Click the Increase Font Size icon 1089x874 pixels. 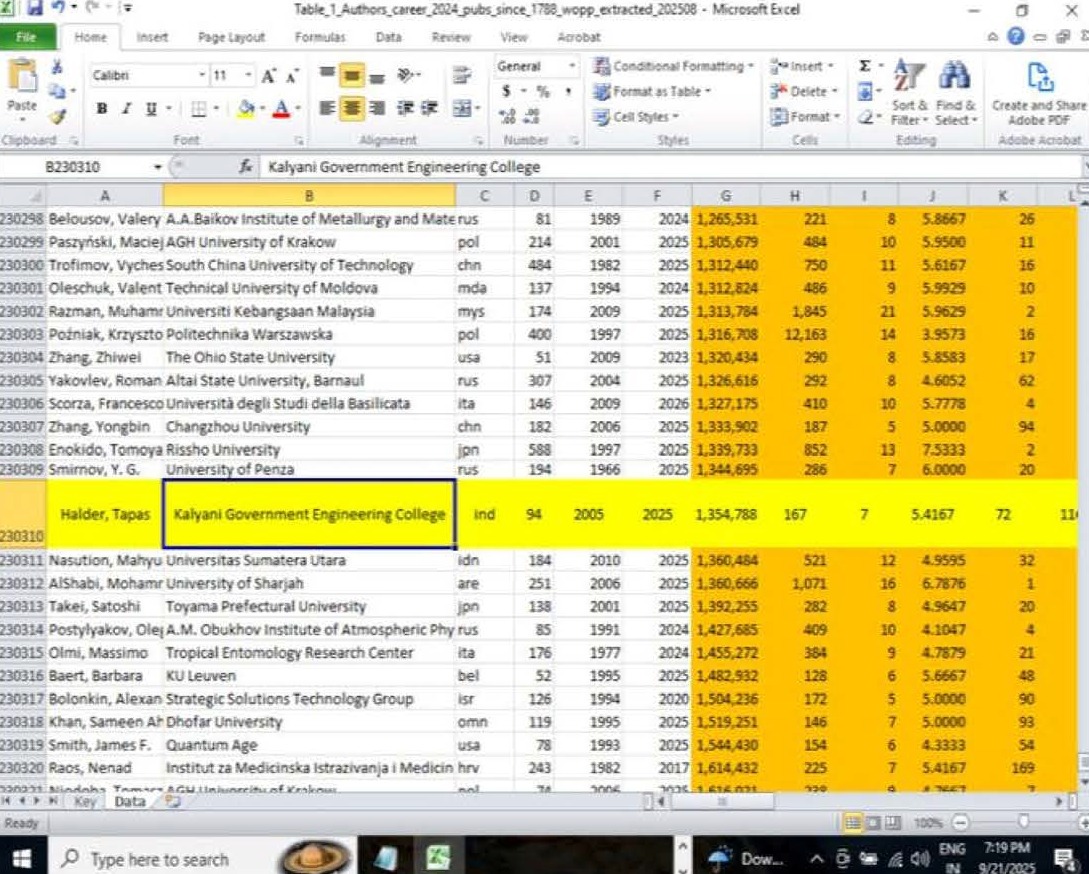pyautogui.click(x=268, y=76)
